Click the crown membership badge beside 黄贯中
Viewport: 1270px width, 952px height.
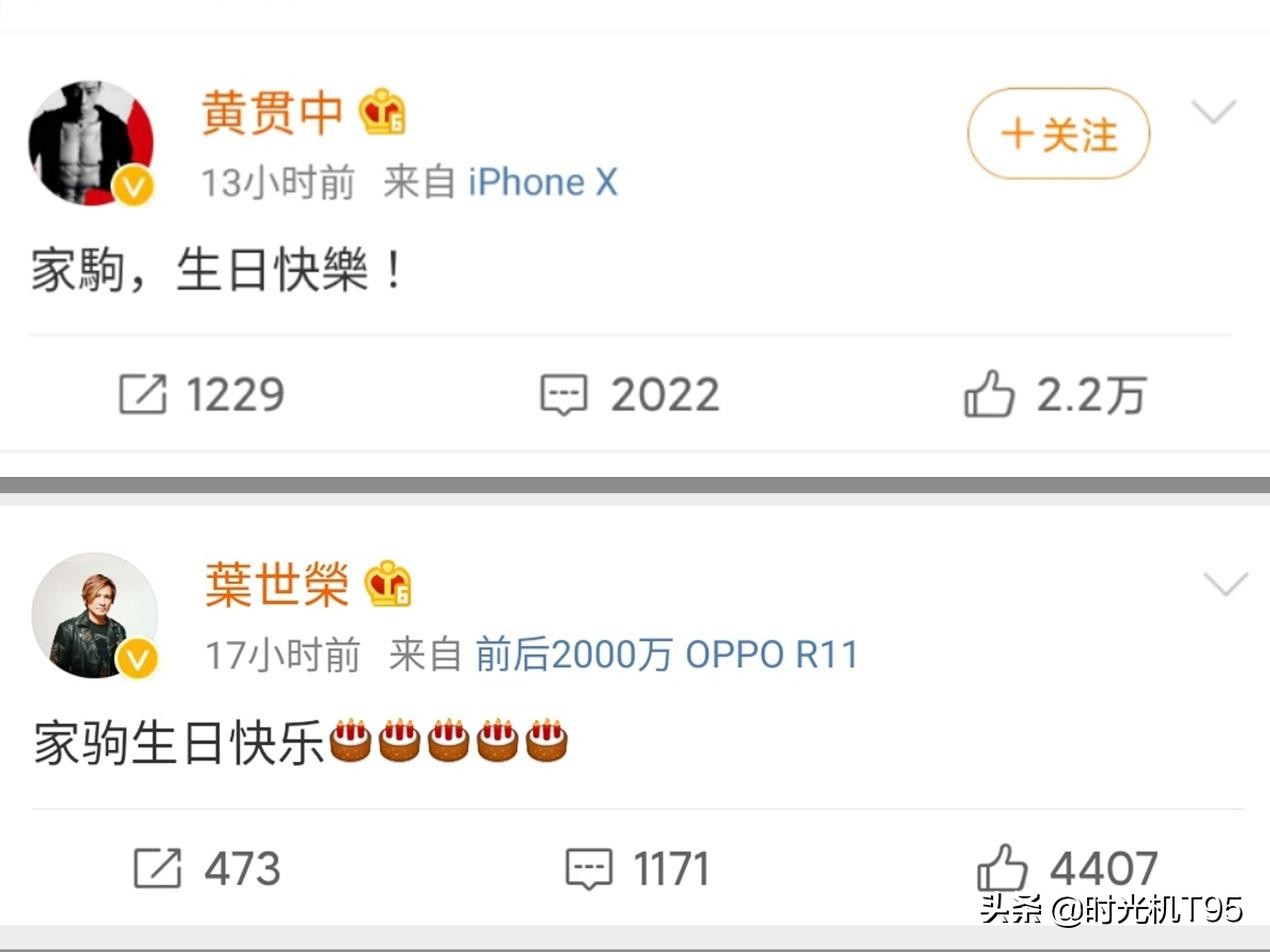pyautogui.click(x=383, y=112)
